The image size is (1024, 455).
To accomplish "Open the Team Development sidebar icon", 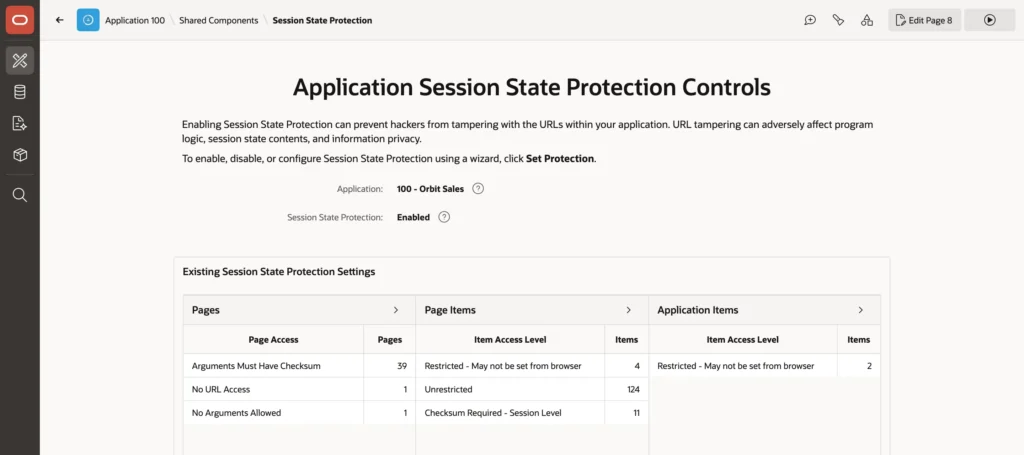I will pyautogui.click(x=20, y=123).
